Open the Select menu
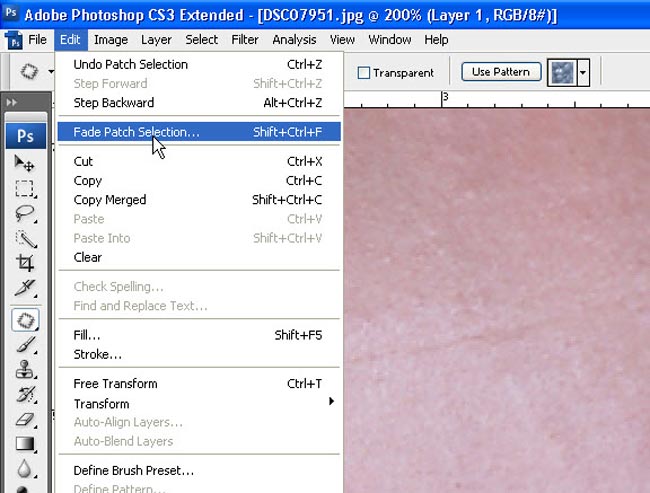 pos(201,40)
